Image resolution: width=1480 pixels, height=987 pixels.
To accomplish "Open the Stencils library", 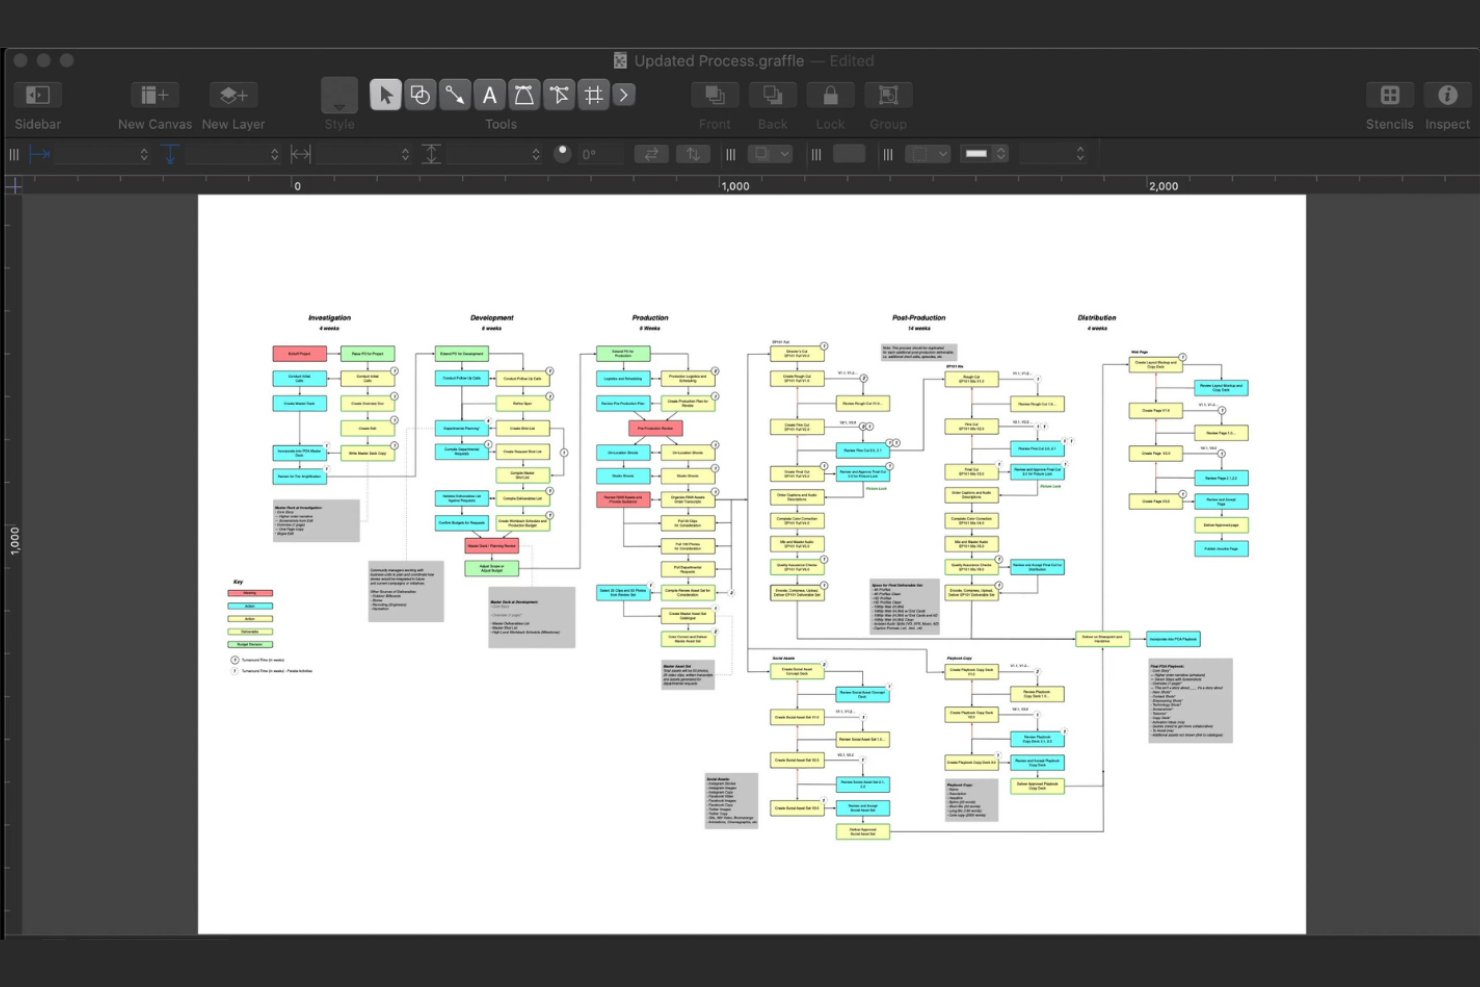I will [x=1389, y=94].
